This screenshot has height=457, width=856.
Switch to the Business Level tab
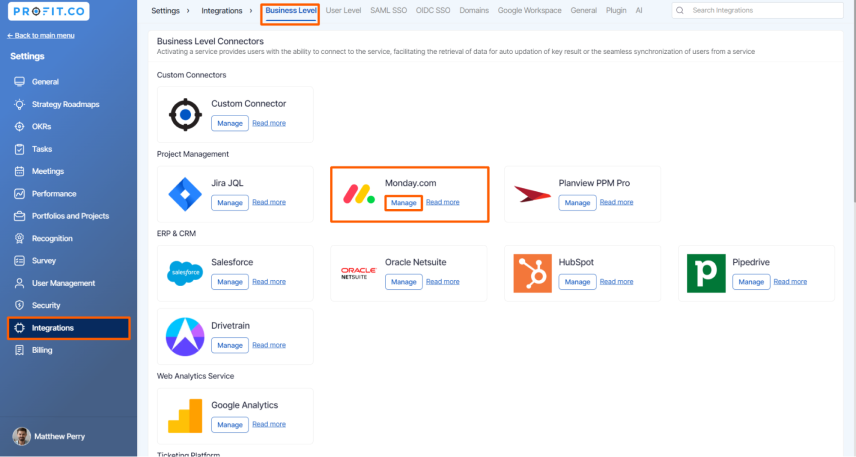click(291, 10)
